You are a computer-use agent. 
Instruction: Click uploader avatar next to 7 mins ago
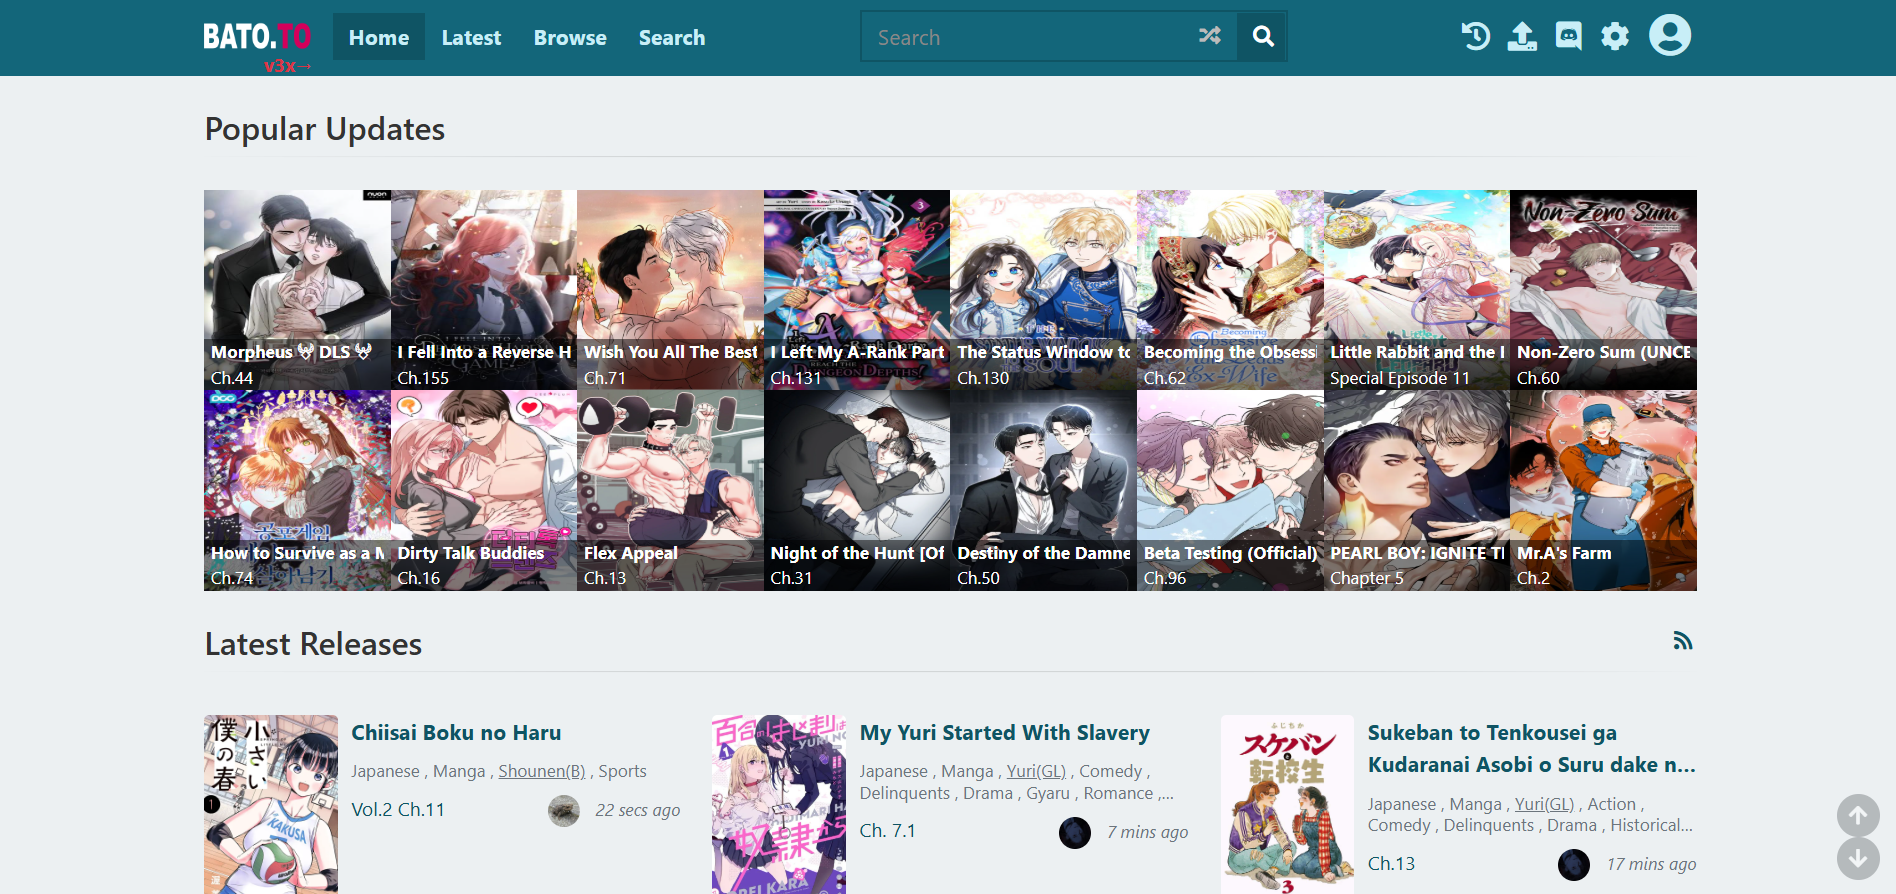1075,832
